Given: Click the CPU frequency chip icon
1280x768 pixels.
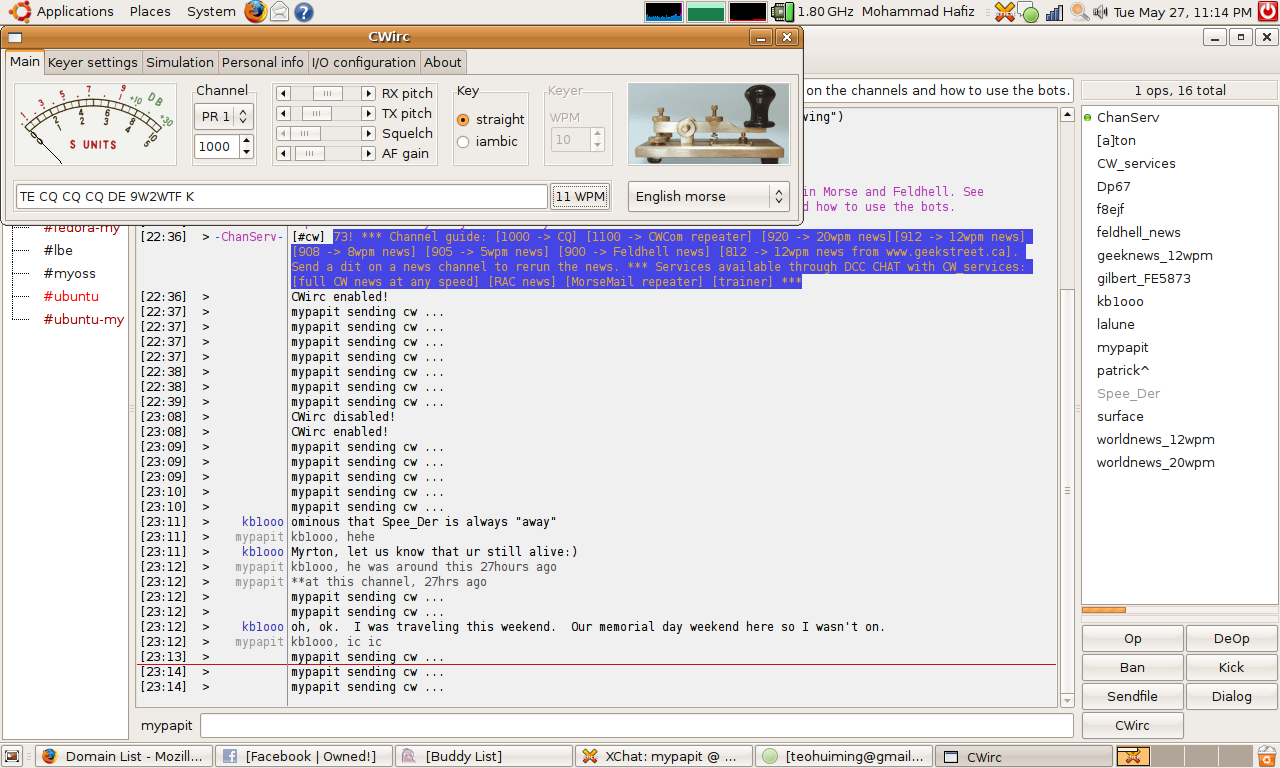Looking at the screenshot, I should coord(782,12).
